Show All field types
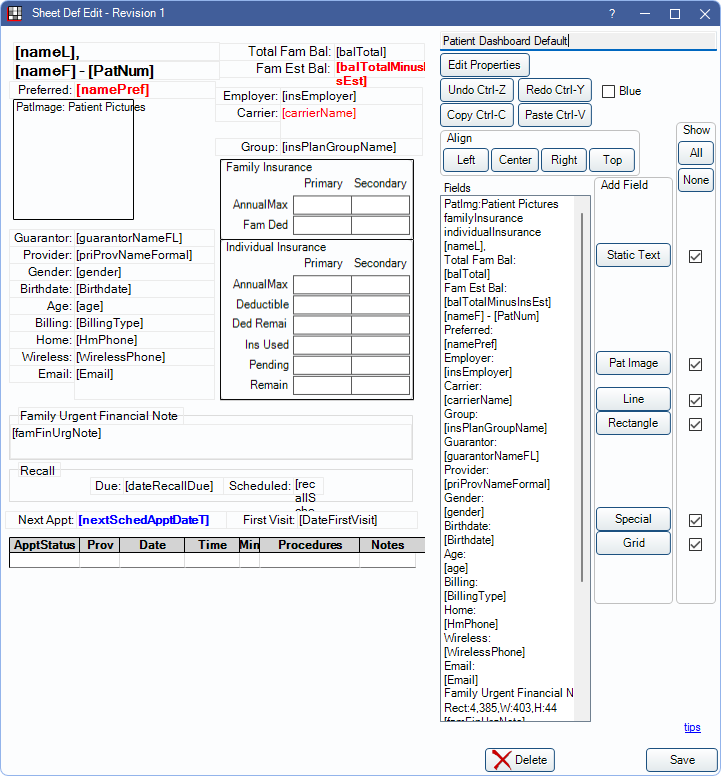 [695, 153]
